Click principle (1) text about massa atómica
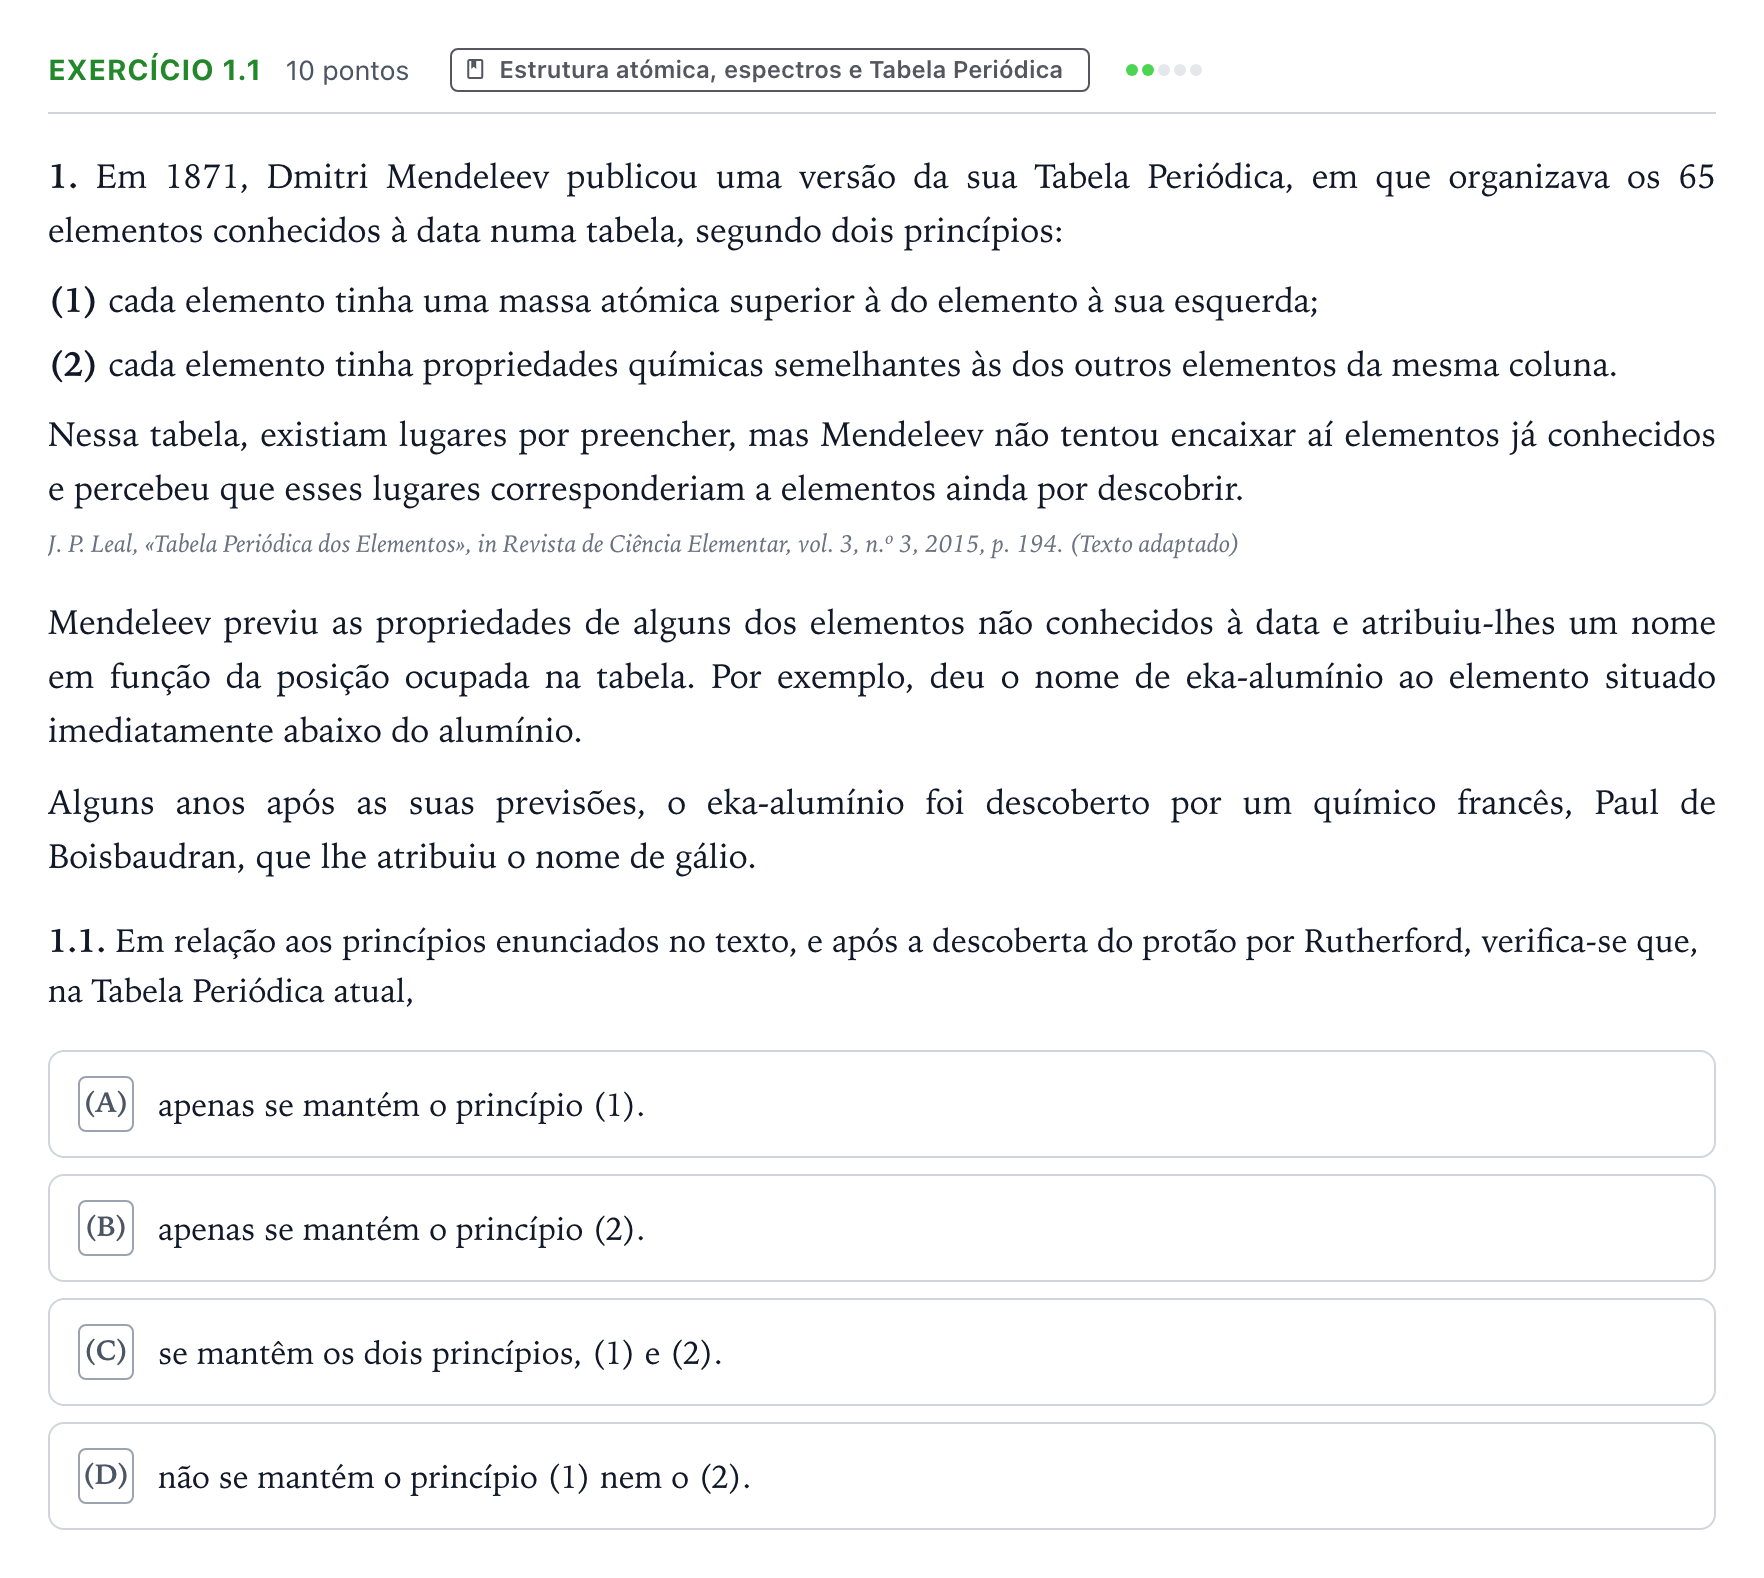The width and height of the screenshot is (1764, 1578). coord(684,301)
